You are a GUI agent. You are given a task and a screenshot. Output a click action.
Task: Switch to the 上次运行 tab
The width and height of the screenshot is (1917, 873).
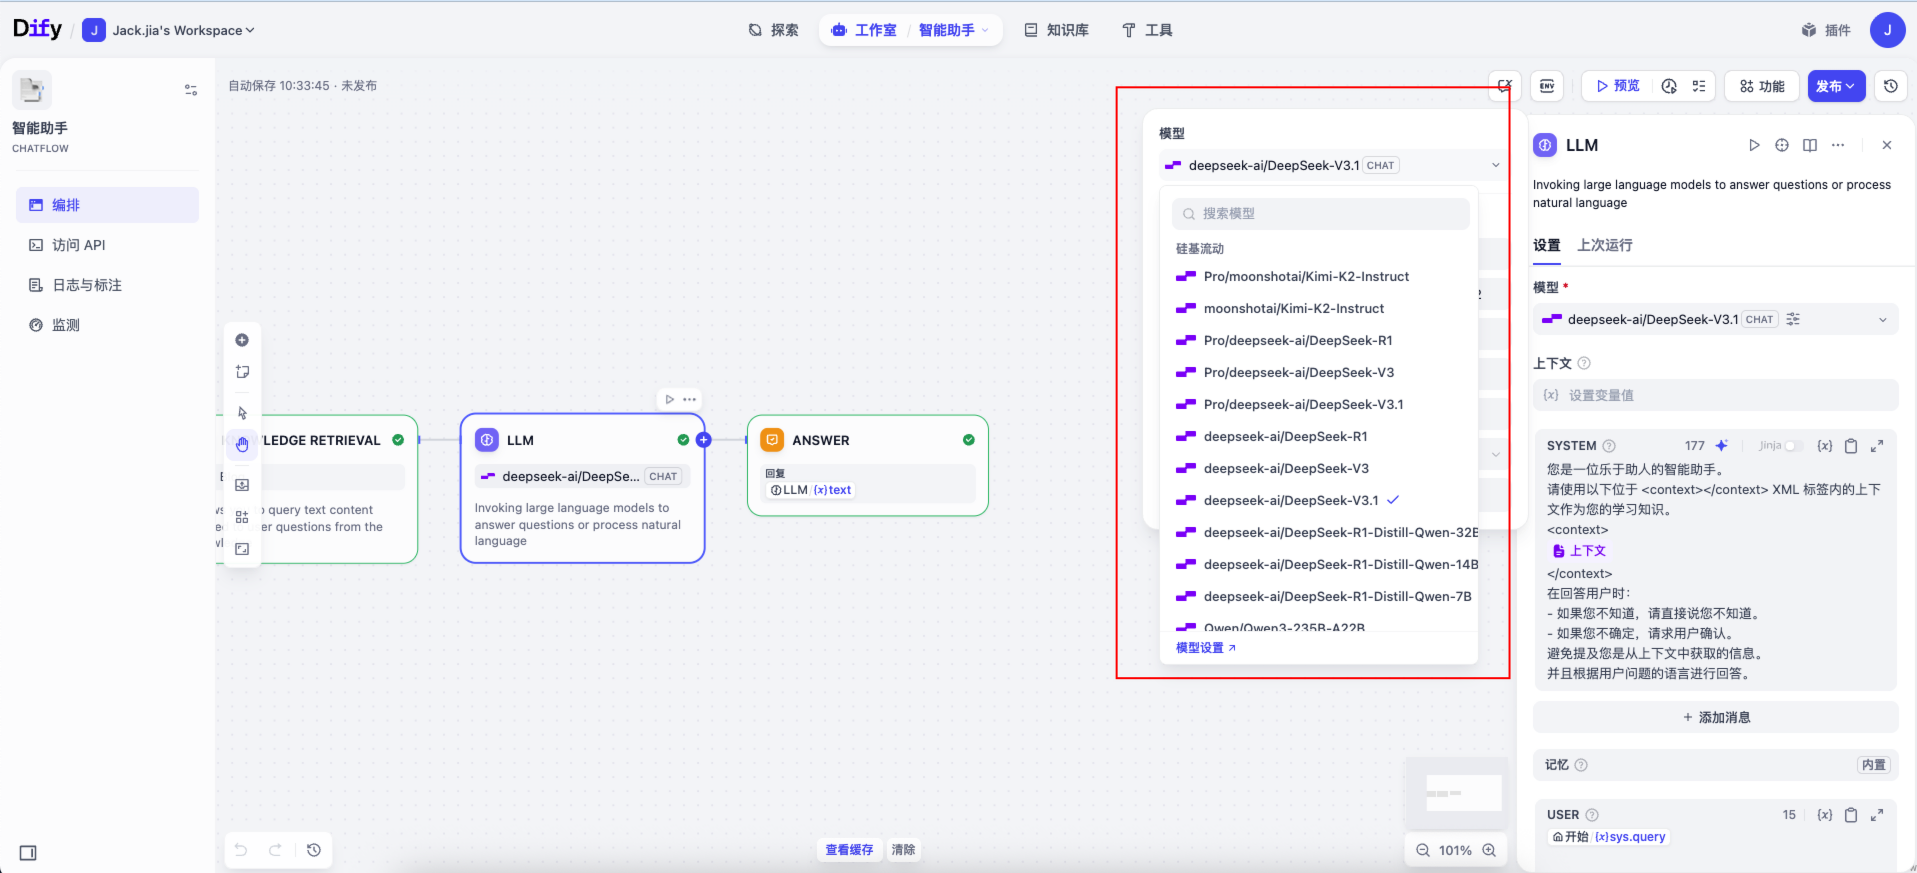[x=1604, y=245]
